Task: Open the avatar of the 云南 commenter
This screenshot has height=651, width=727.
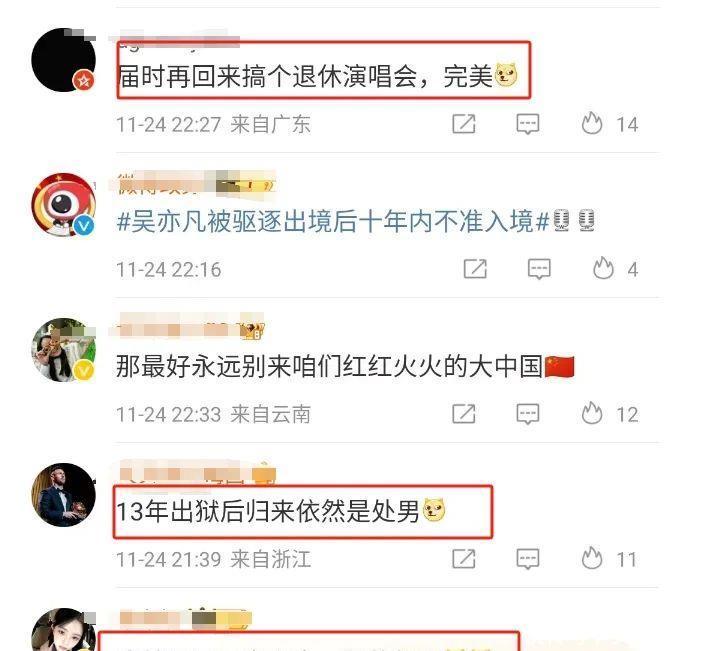Action: pos(64,350)
